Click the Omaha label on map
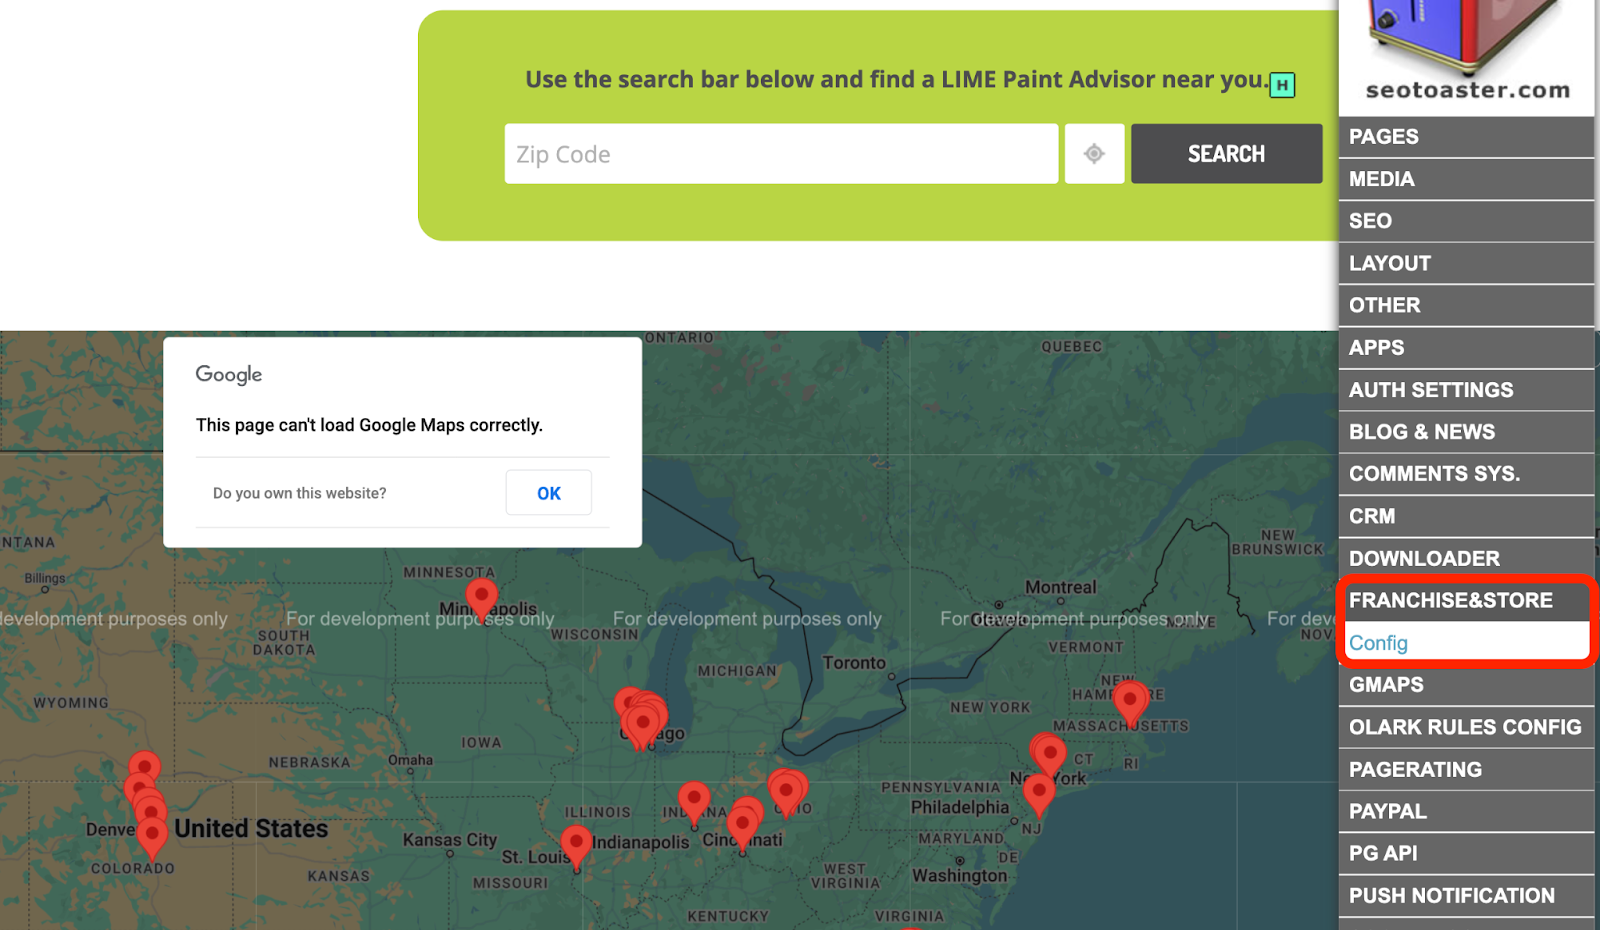The width and height of the screenshot is (1600, 930). point(411,760)
